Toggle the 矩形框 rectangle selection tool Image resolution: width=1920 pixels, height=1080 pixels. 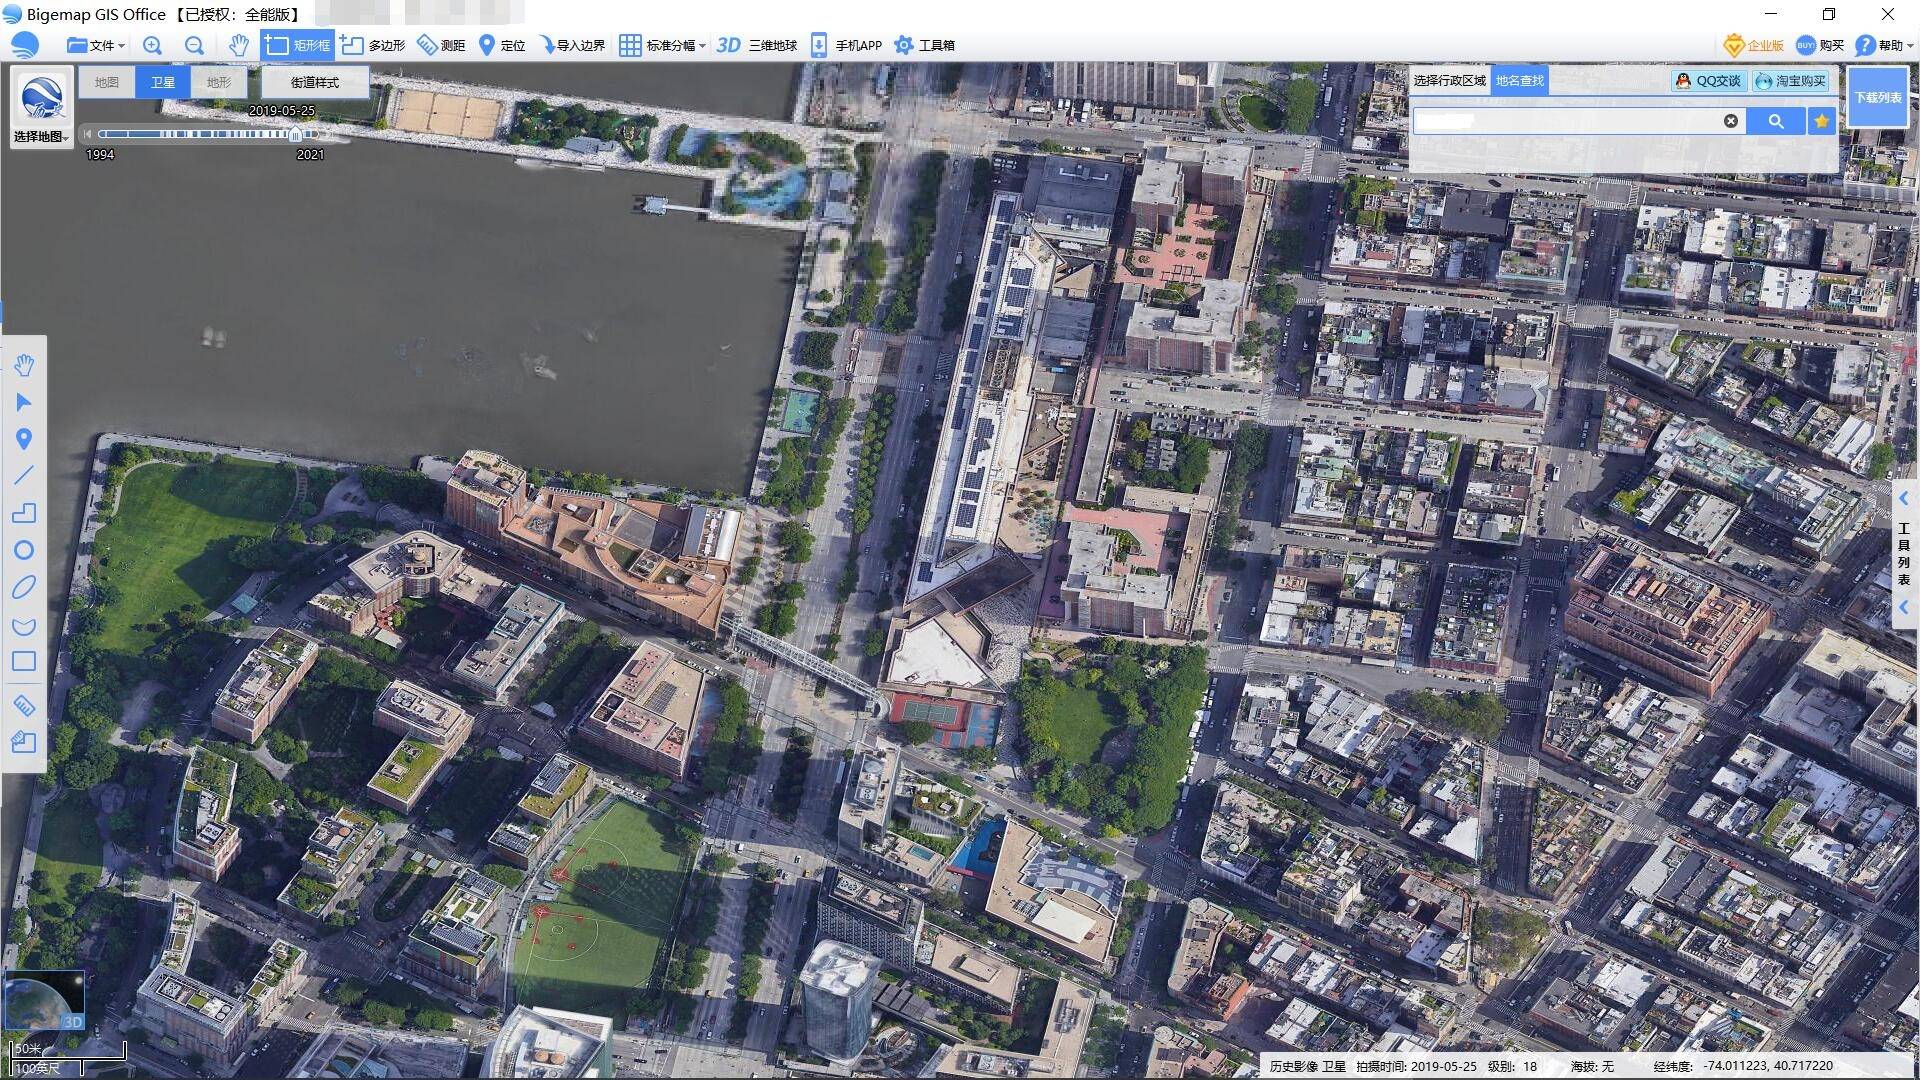[298, 45]
